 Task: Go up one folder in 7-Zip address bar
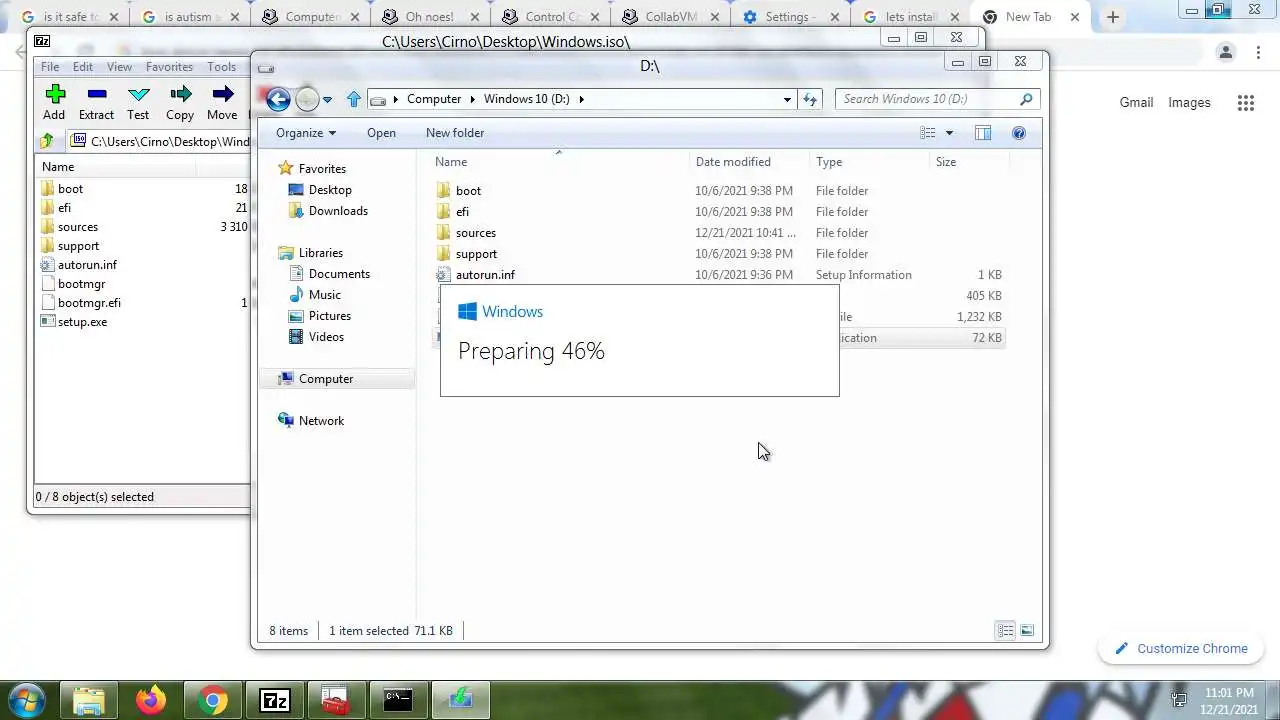pyautogui.click(x=47, y=141)
